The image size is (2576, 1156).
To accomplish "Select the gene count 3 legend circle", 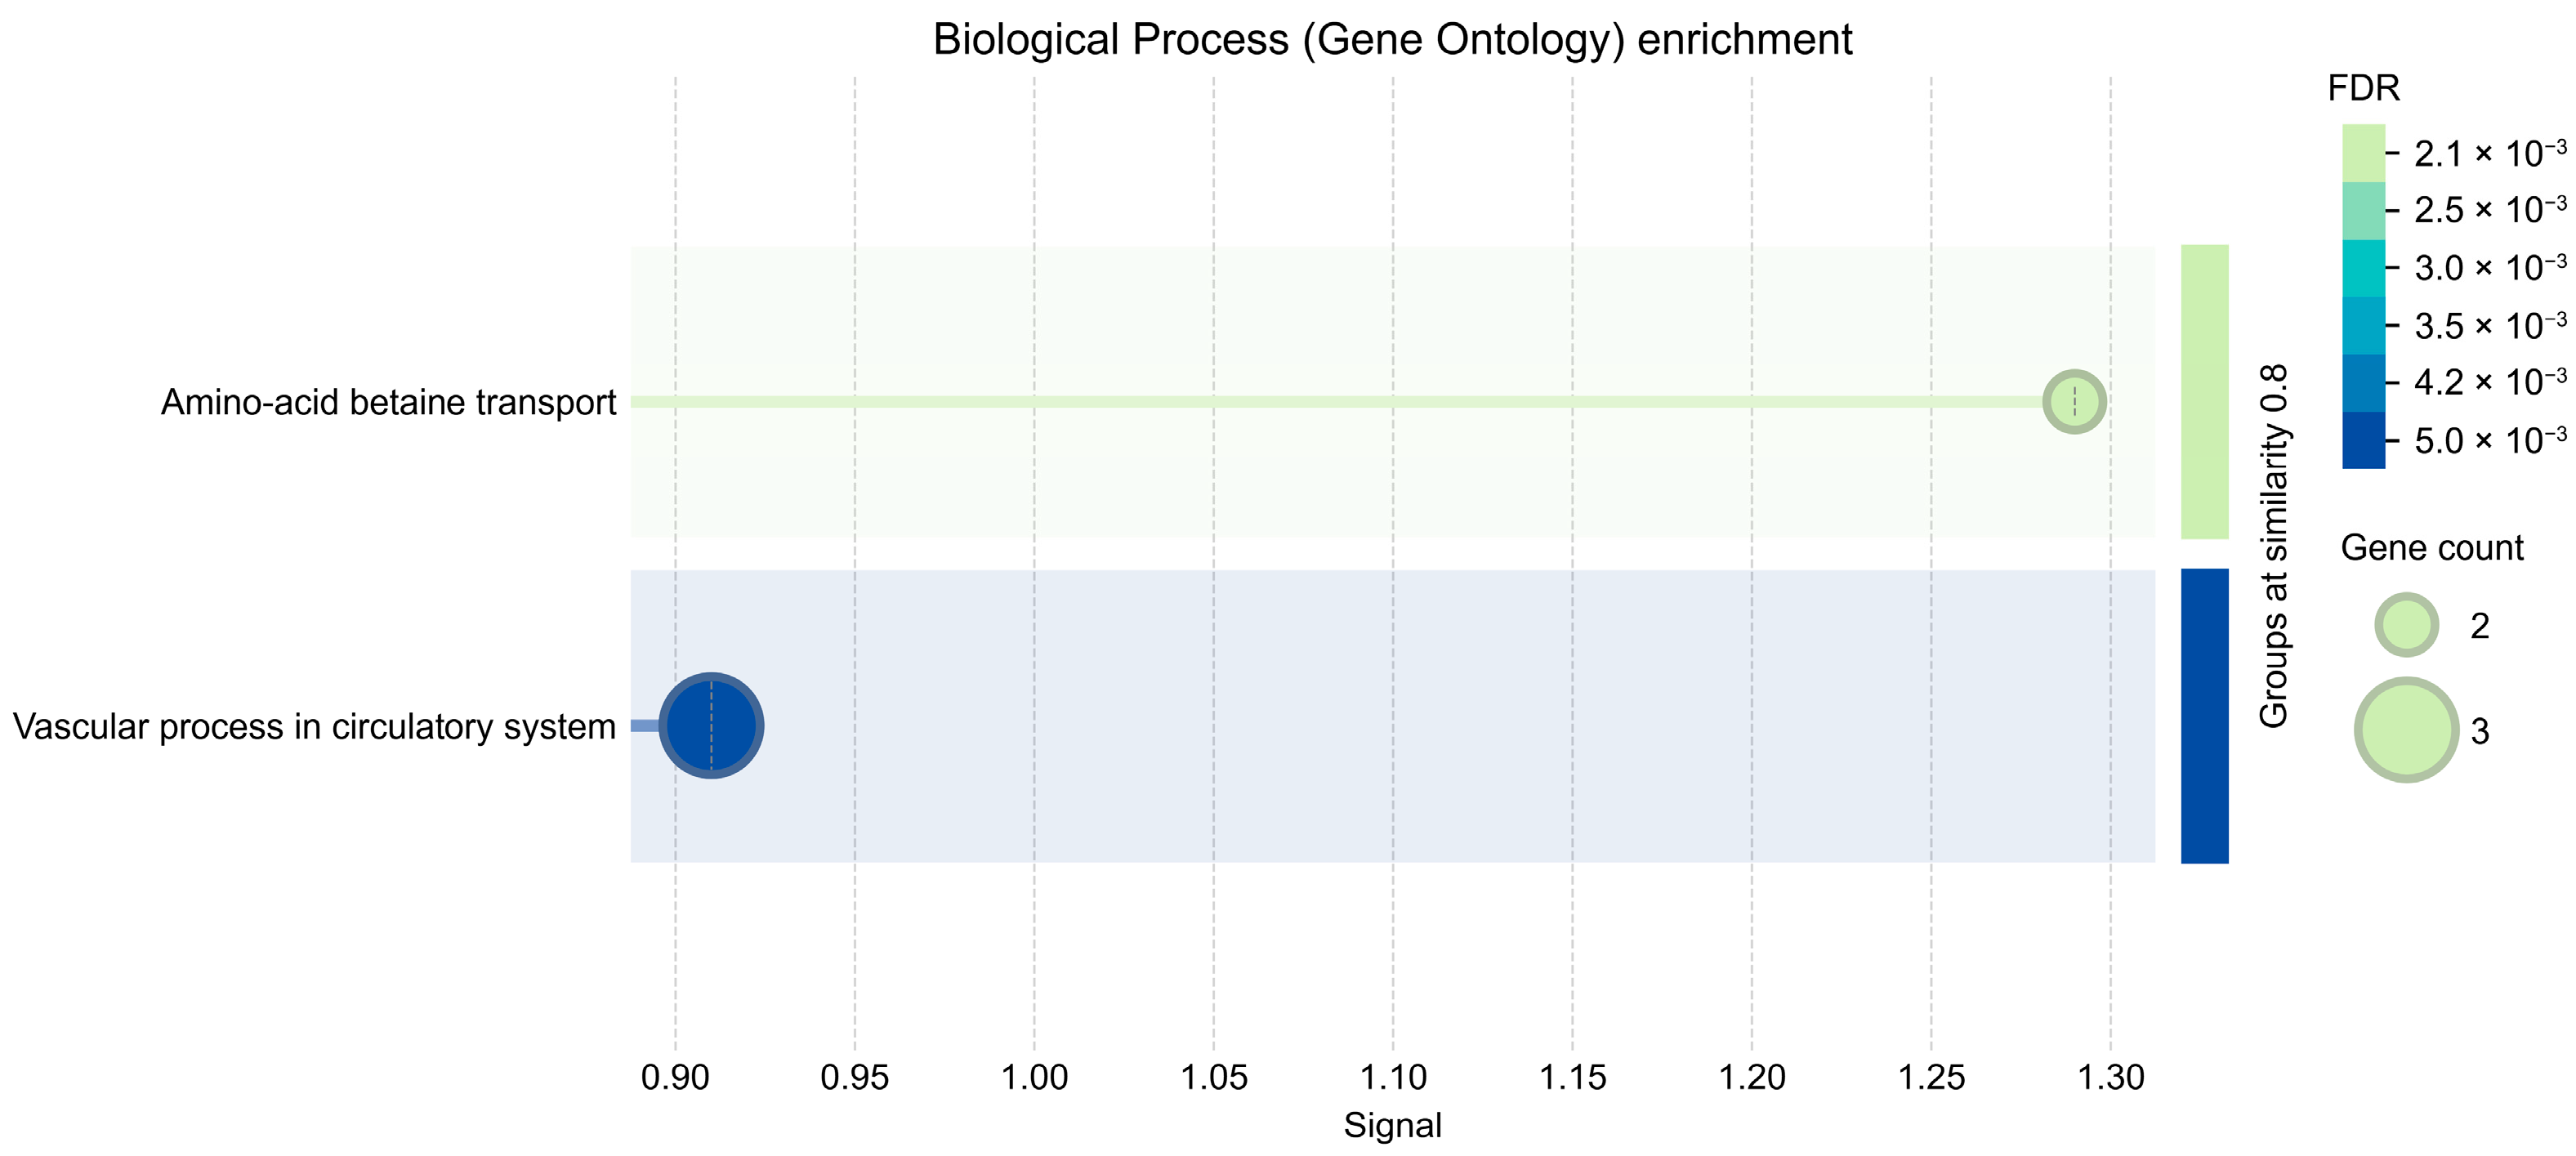I will coord(2406,729).
